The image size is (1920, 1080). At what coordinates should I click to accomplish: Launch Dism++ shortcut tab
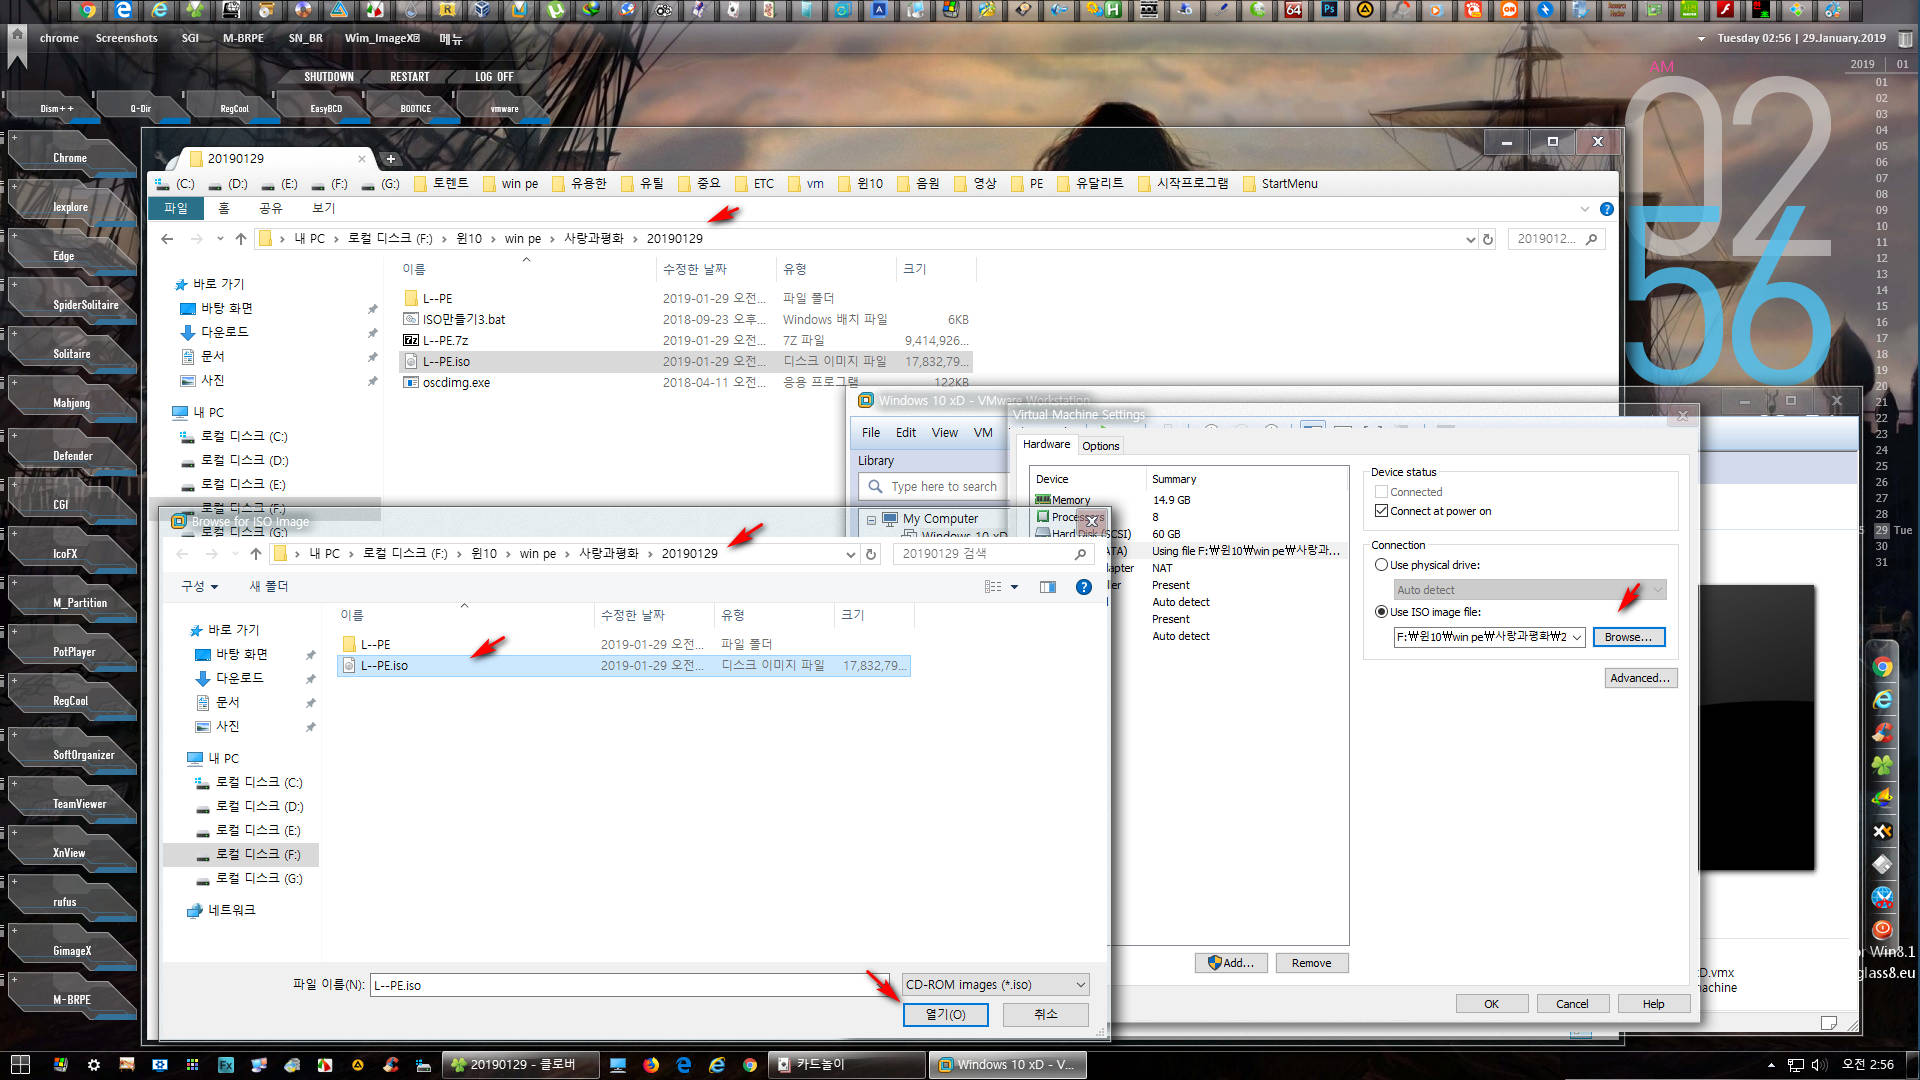coord(57,108)
